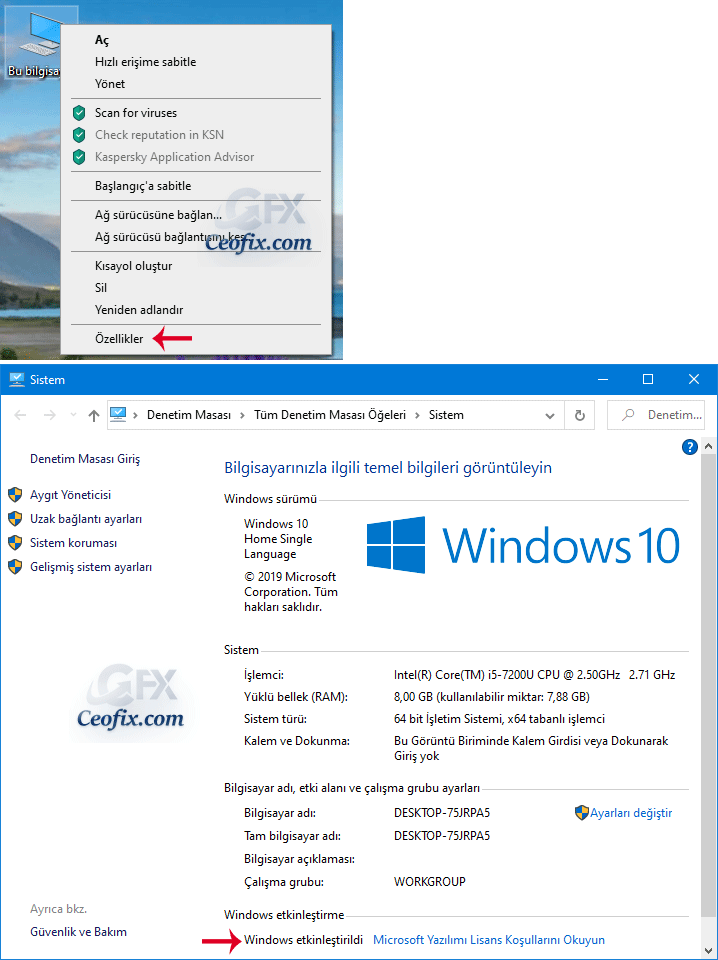Image resolution: width=718 pixels, height=960 pixels.
Task: Click the Windows 10 logo image
Action: (523, 544)
